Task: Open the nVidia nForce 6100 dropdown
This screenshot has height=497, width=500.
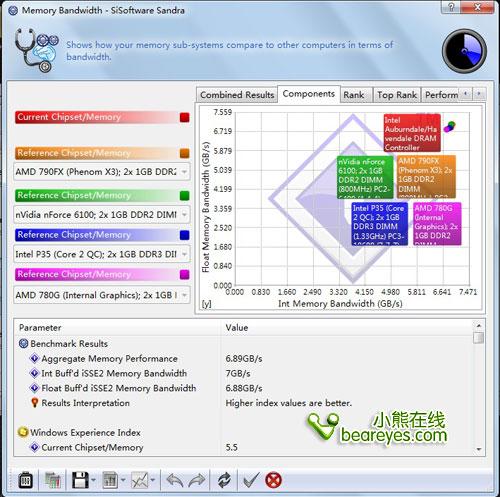Action: (184, 215)
